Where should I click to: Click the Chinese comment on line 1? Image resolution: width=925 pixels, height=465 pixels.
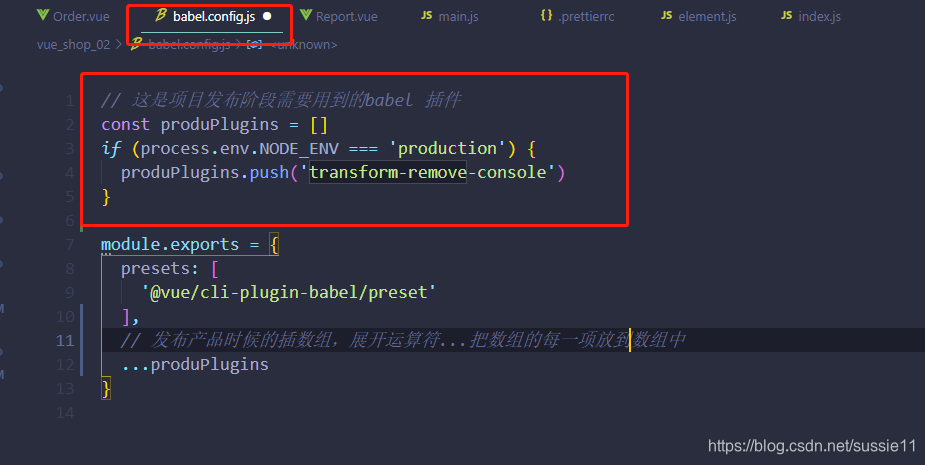281,100
